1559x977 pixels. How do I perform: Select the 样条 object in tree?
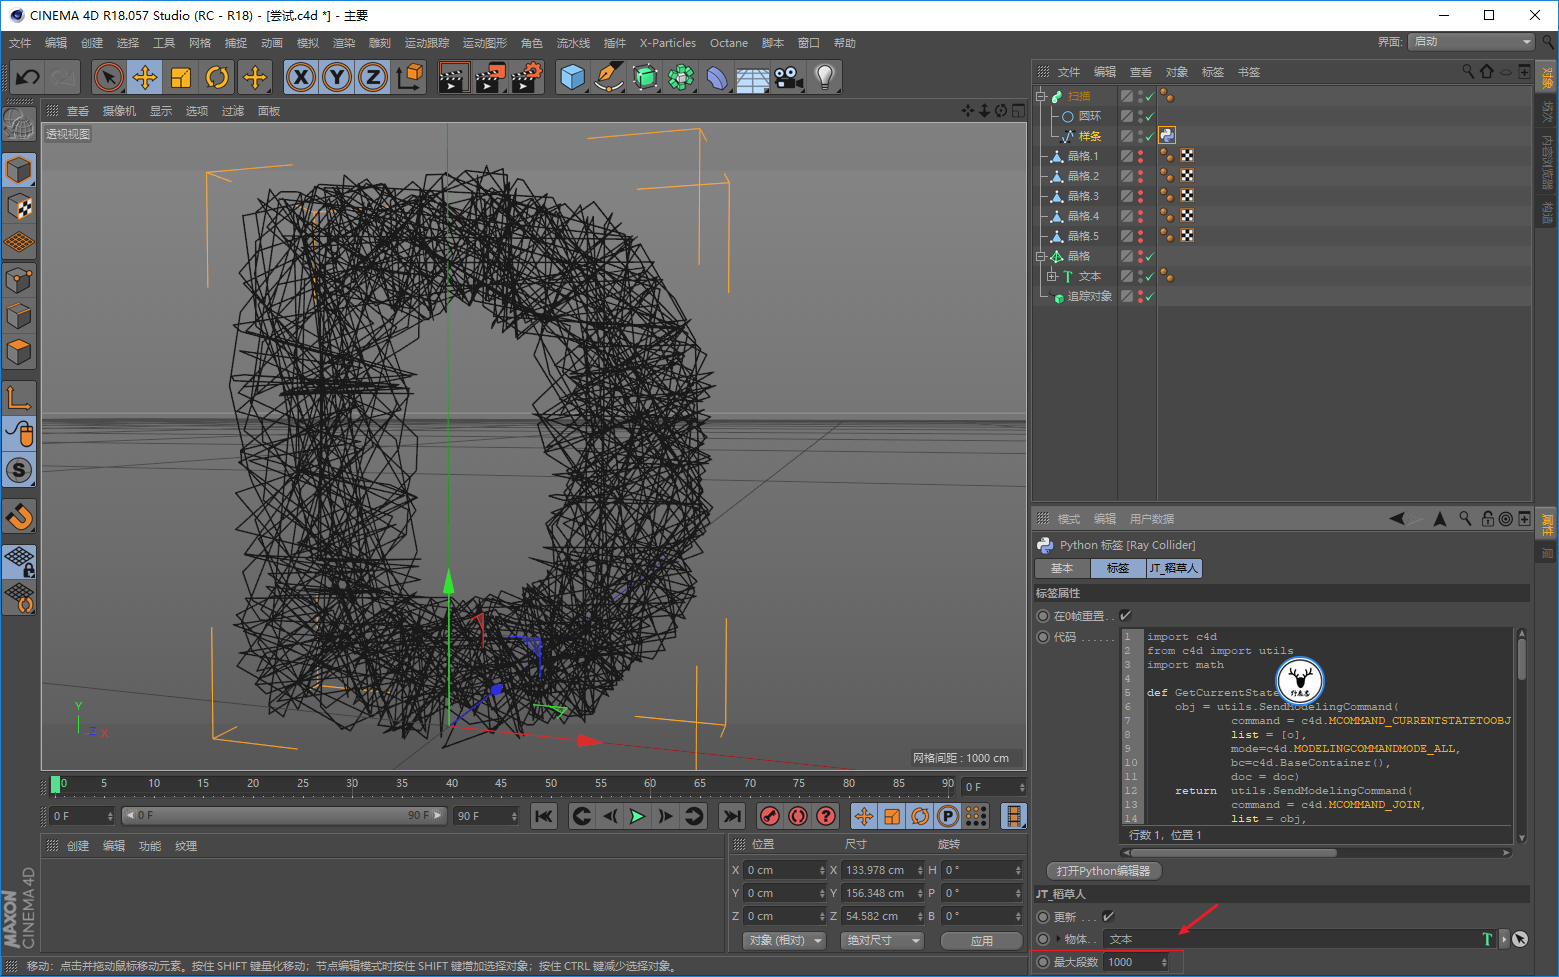[x=1090, y=136]
